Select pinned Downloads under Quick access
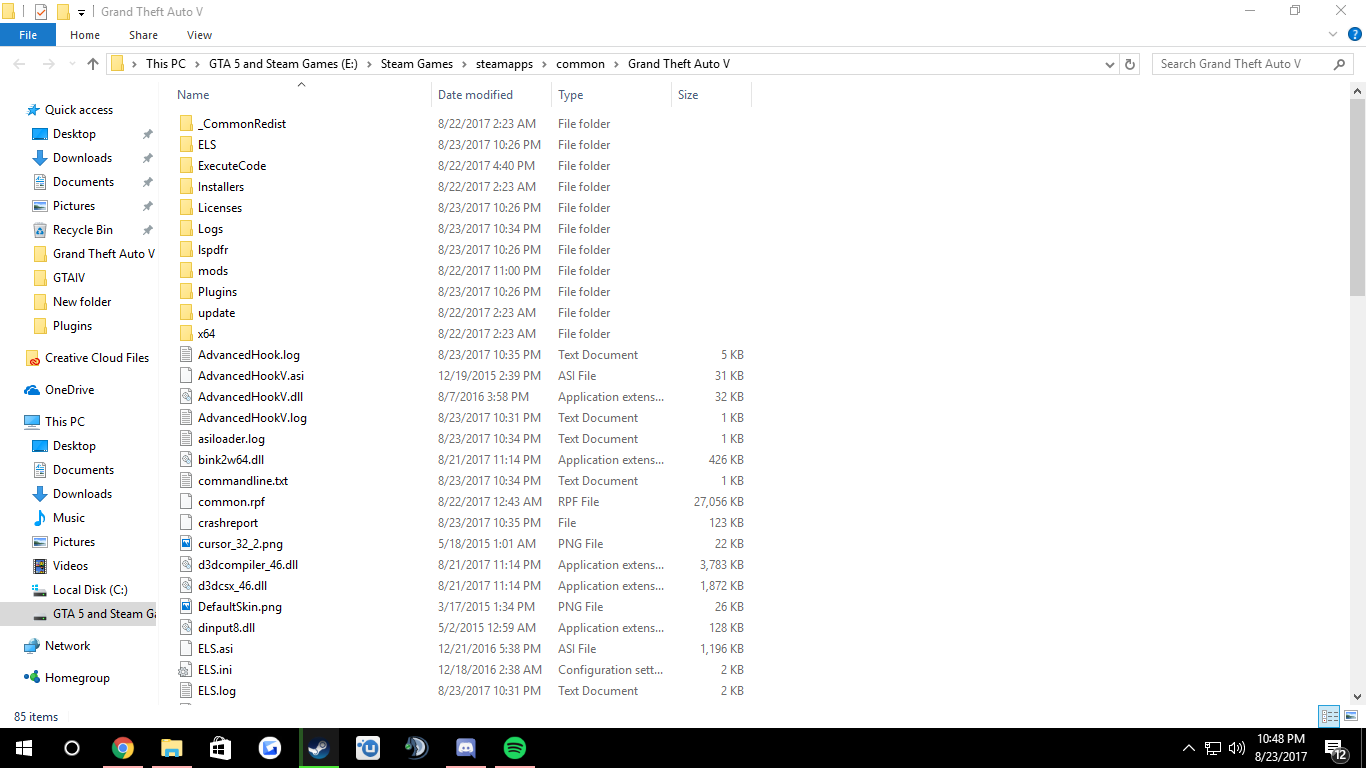1366x768 pixels. 82,158
